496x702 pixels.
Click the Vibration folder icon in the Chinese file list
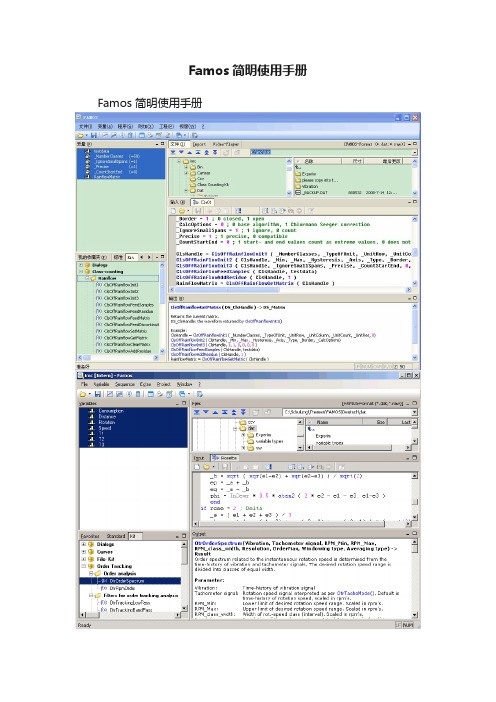(298, 186)
